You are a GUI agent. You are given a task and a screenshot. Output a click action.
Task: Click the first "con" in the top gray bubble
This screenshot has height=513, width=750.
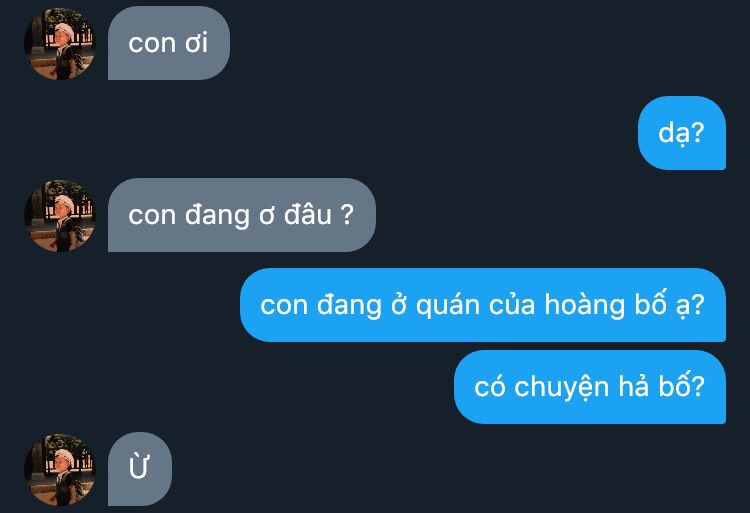(x=152, y=44)
